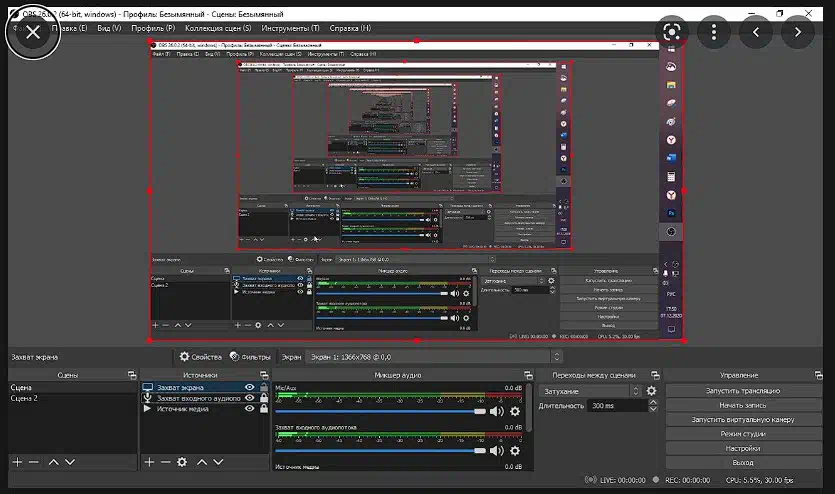The image size is (835, 494).
Task: Add a new scene with plus icon
Action: click(18, 462)
